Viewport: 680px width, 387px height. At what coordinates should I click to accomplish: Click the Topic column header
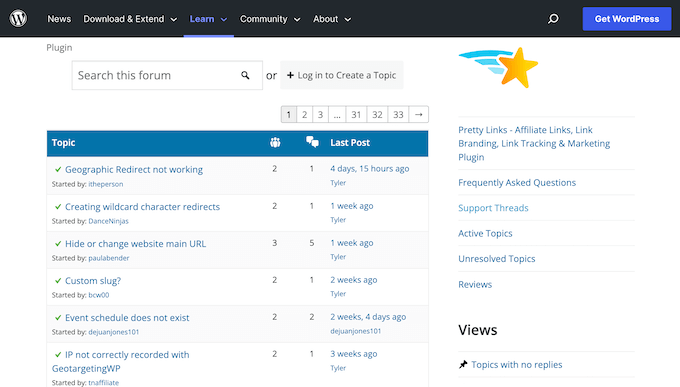[63, 143]
